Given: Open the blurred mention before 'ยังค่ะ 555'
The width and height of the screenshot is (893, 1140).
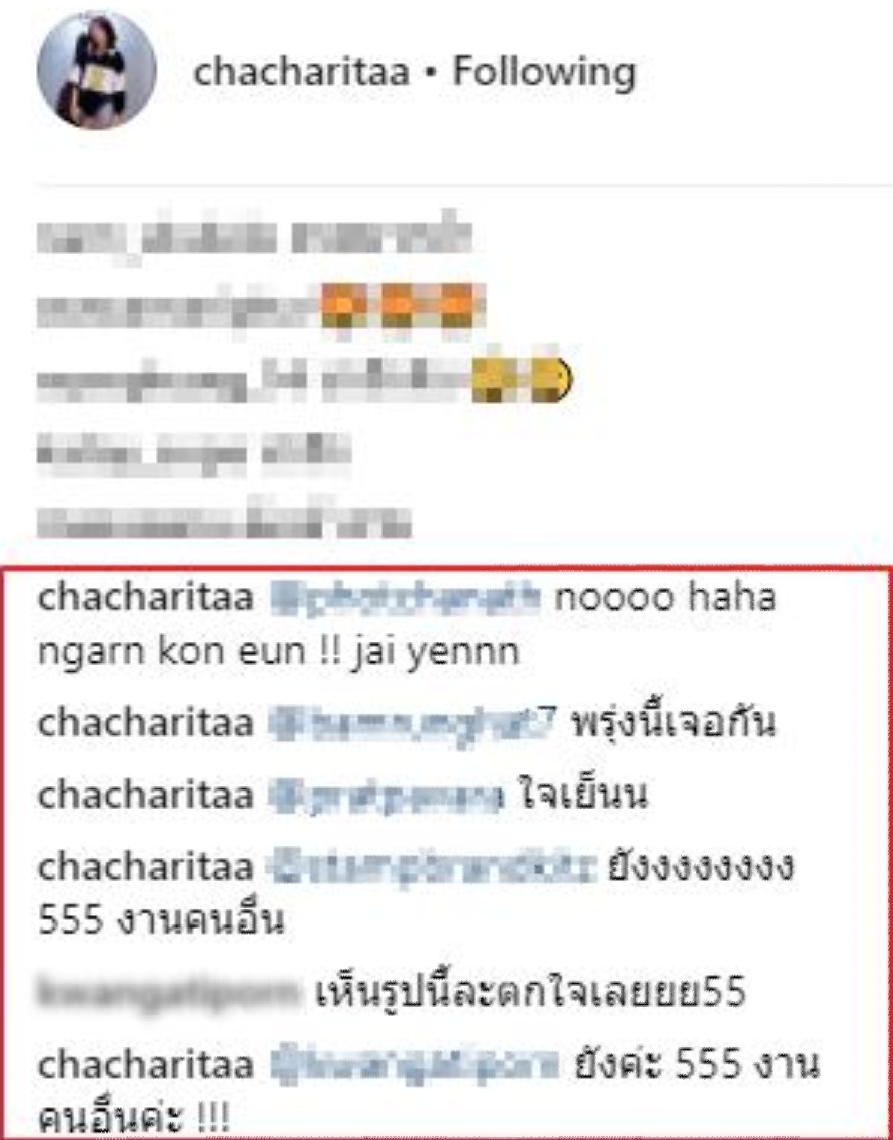Looking at the screenshot, I should click(415, 1066).
